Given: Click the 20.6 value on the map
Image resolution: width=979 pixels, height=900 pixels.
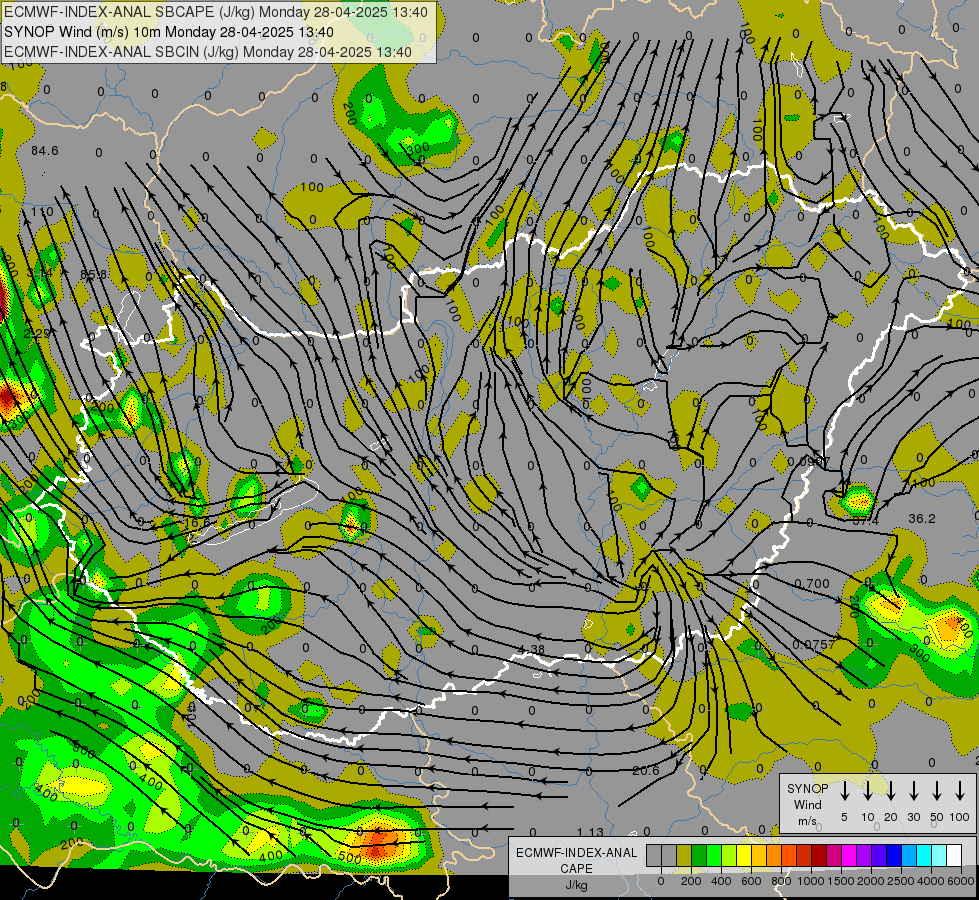Looking at the screenshot, I should 646,770.
